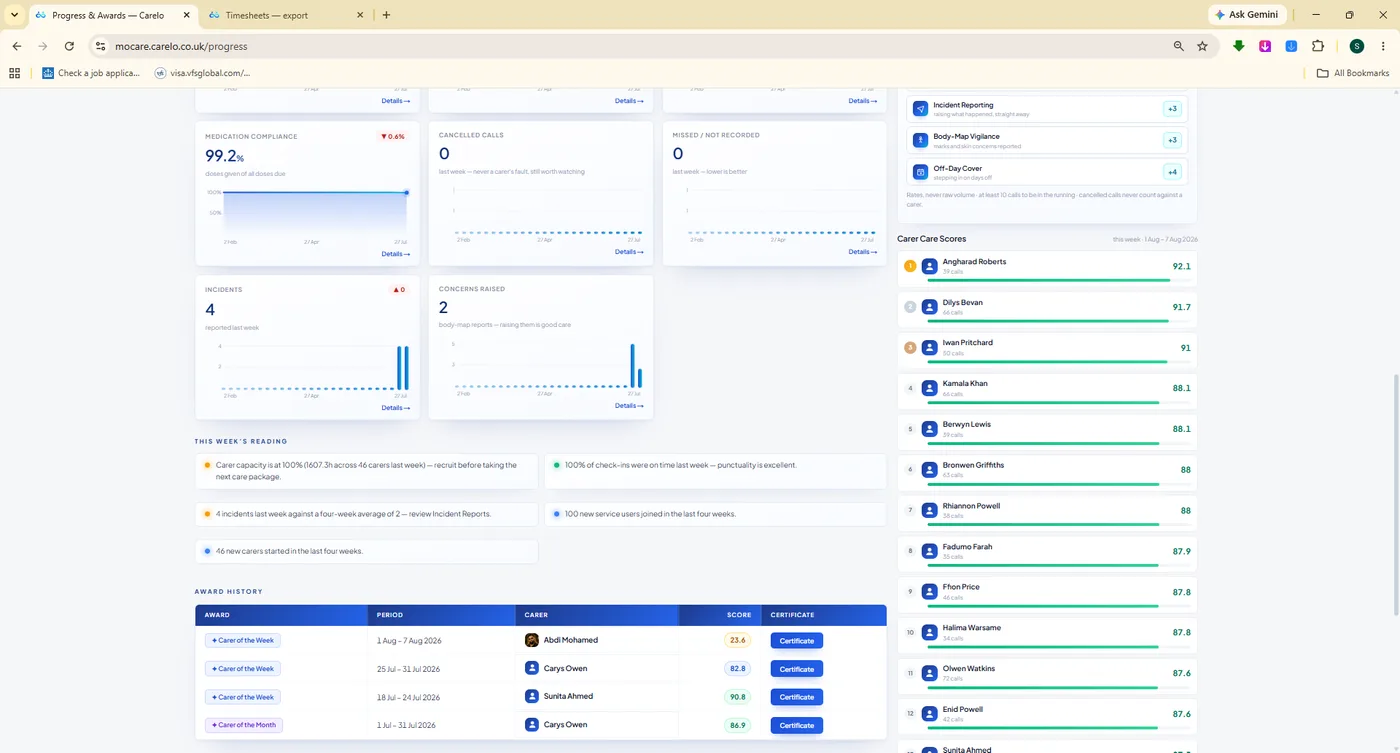Open the blue download extension
Viewport: 1400px width, 753px height.
pyautogui.click(x=1291, y=46)
